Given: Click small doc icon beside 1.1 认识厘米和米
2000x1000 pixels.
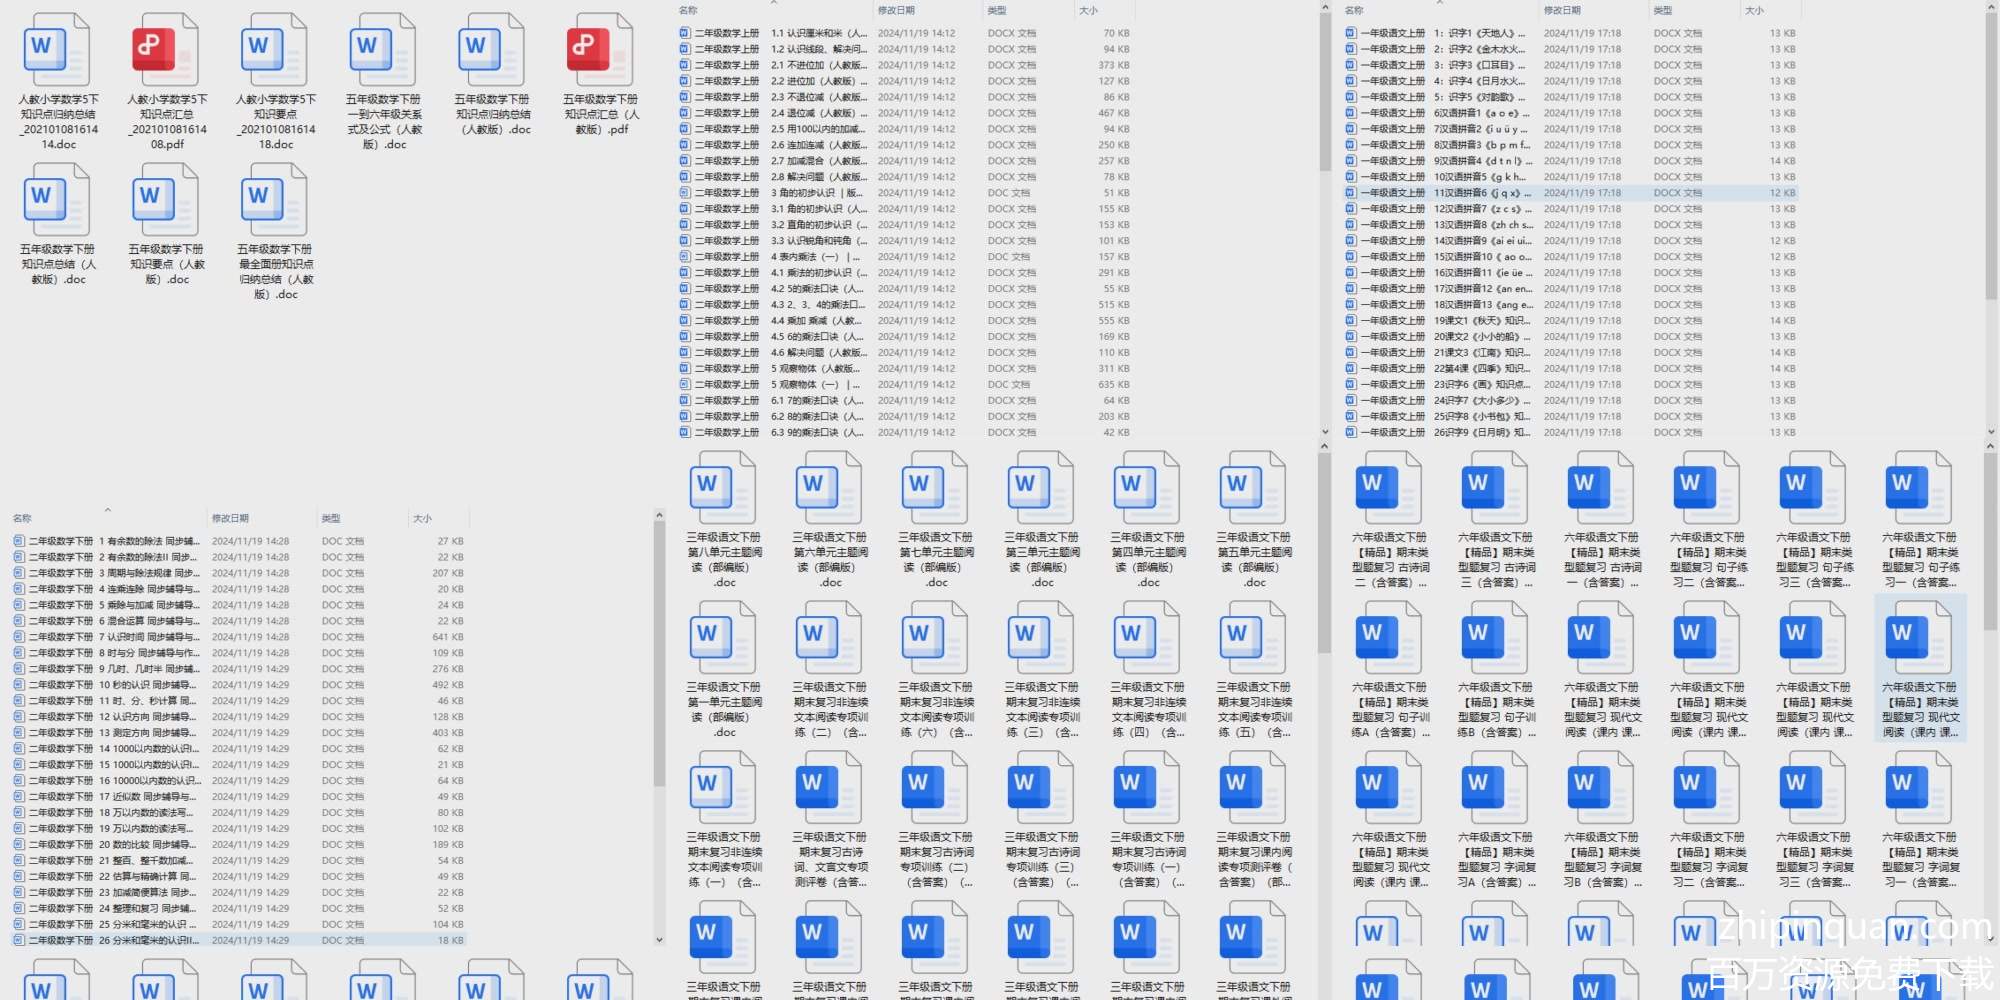Looking at the screenshot, I should point(685,33).
